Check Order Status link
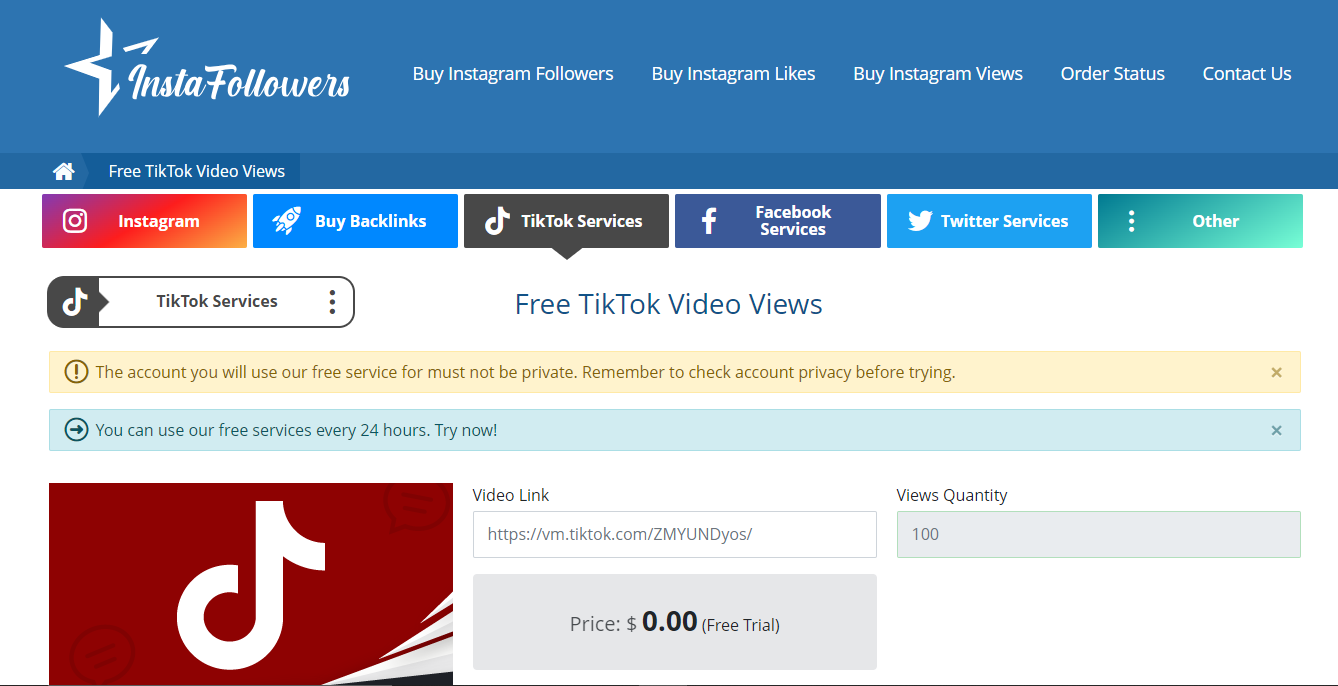1338x686 pixels. (x=1112, y=74)
